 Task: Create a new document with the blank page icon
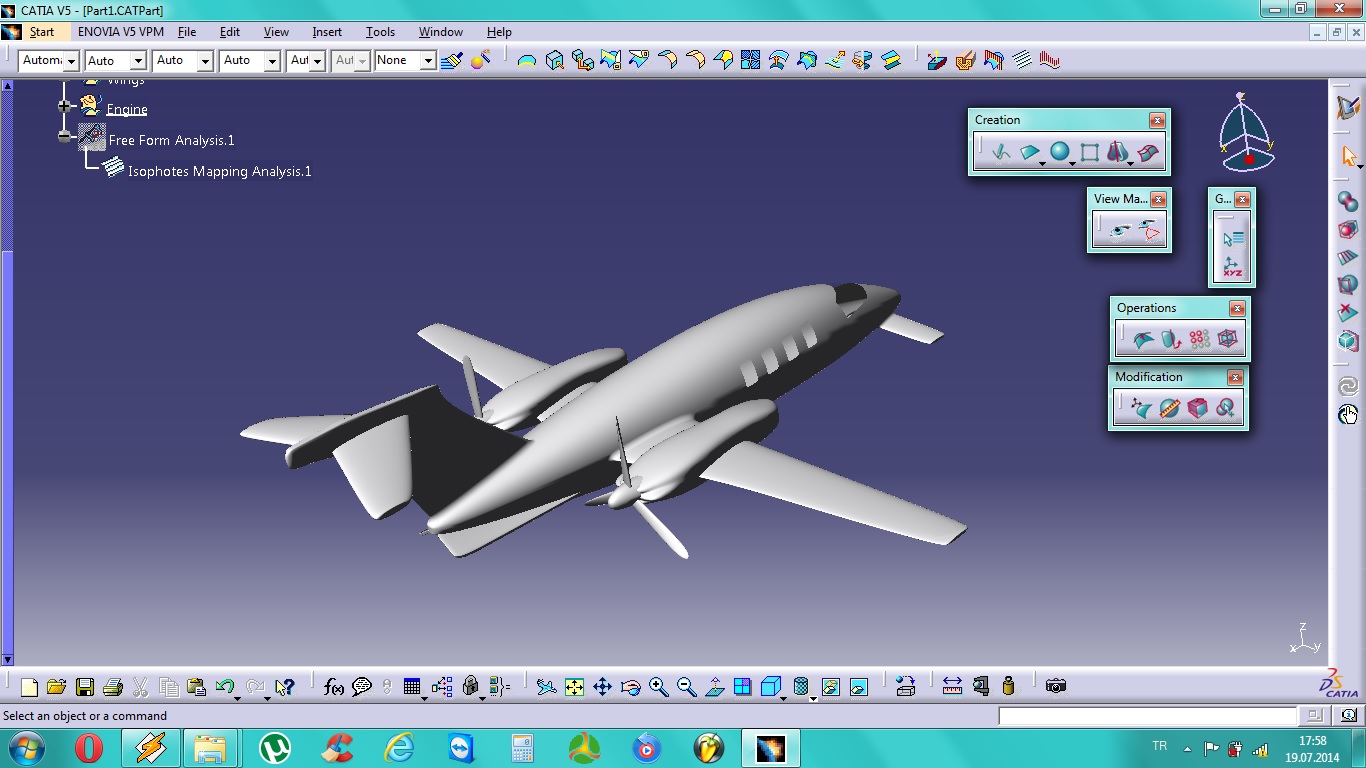pos(29,687)
